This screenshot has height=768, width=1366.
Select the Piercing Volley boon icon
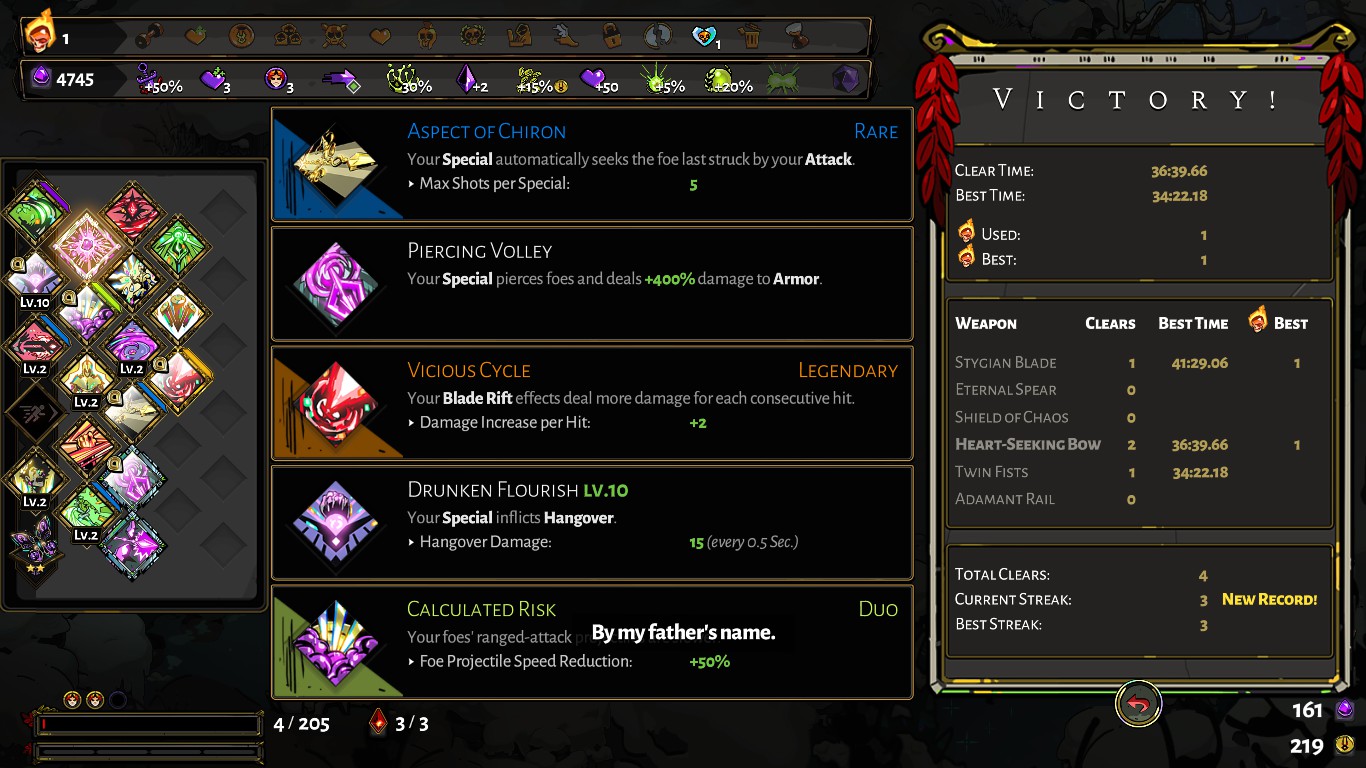[x=334, y=284]
